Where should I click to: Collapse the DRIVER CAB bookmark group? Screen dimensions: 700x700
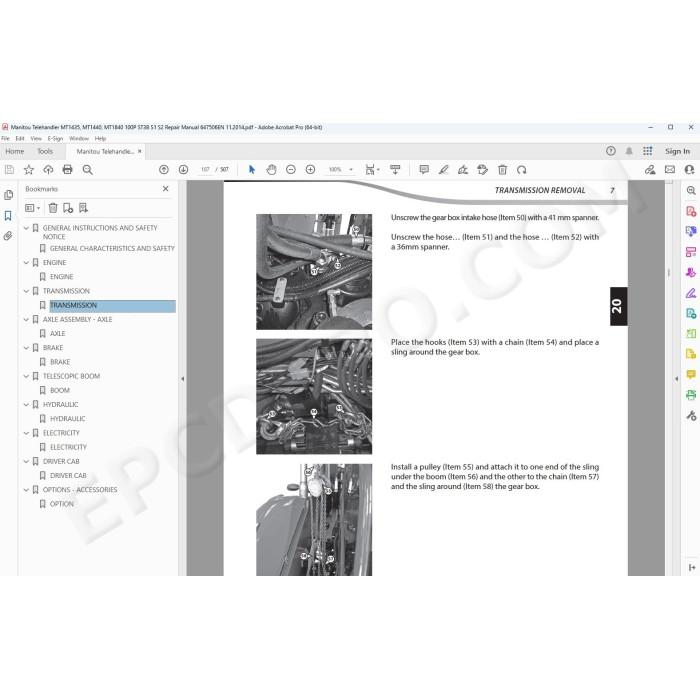pyautogui.click(x=26, y=461)
